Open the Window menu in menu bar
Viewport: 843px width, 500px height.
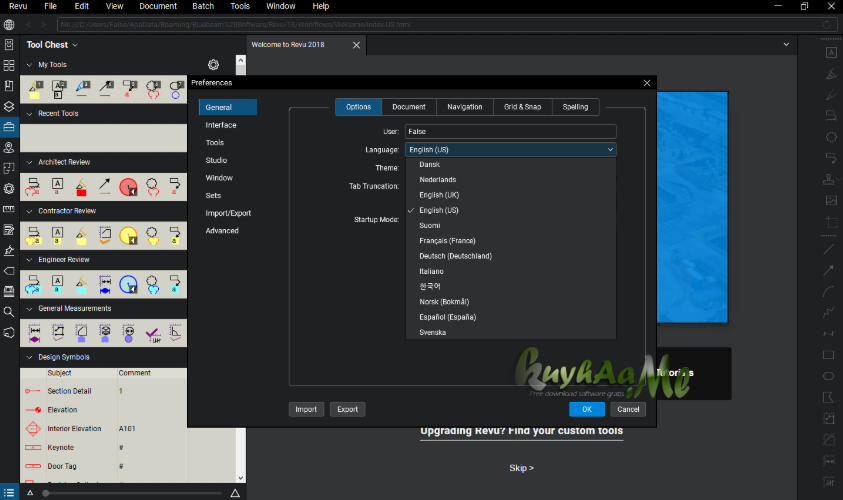[x=281, y=6]
